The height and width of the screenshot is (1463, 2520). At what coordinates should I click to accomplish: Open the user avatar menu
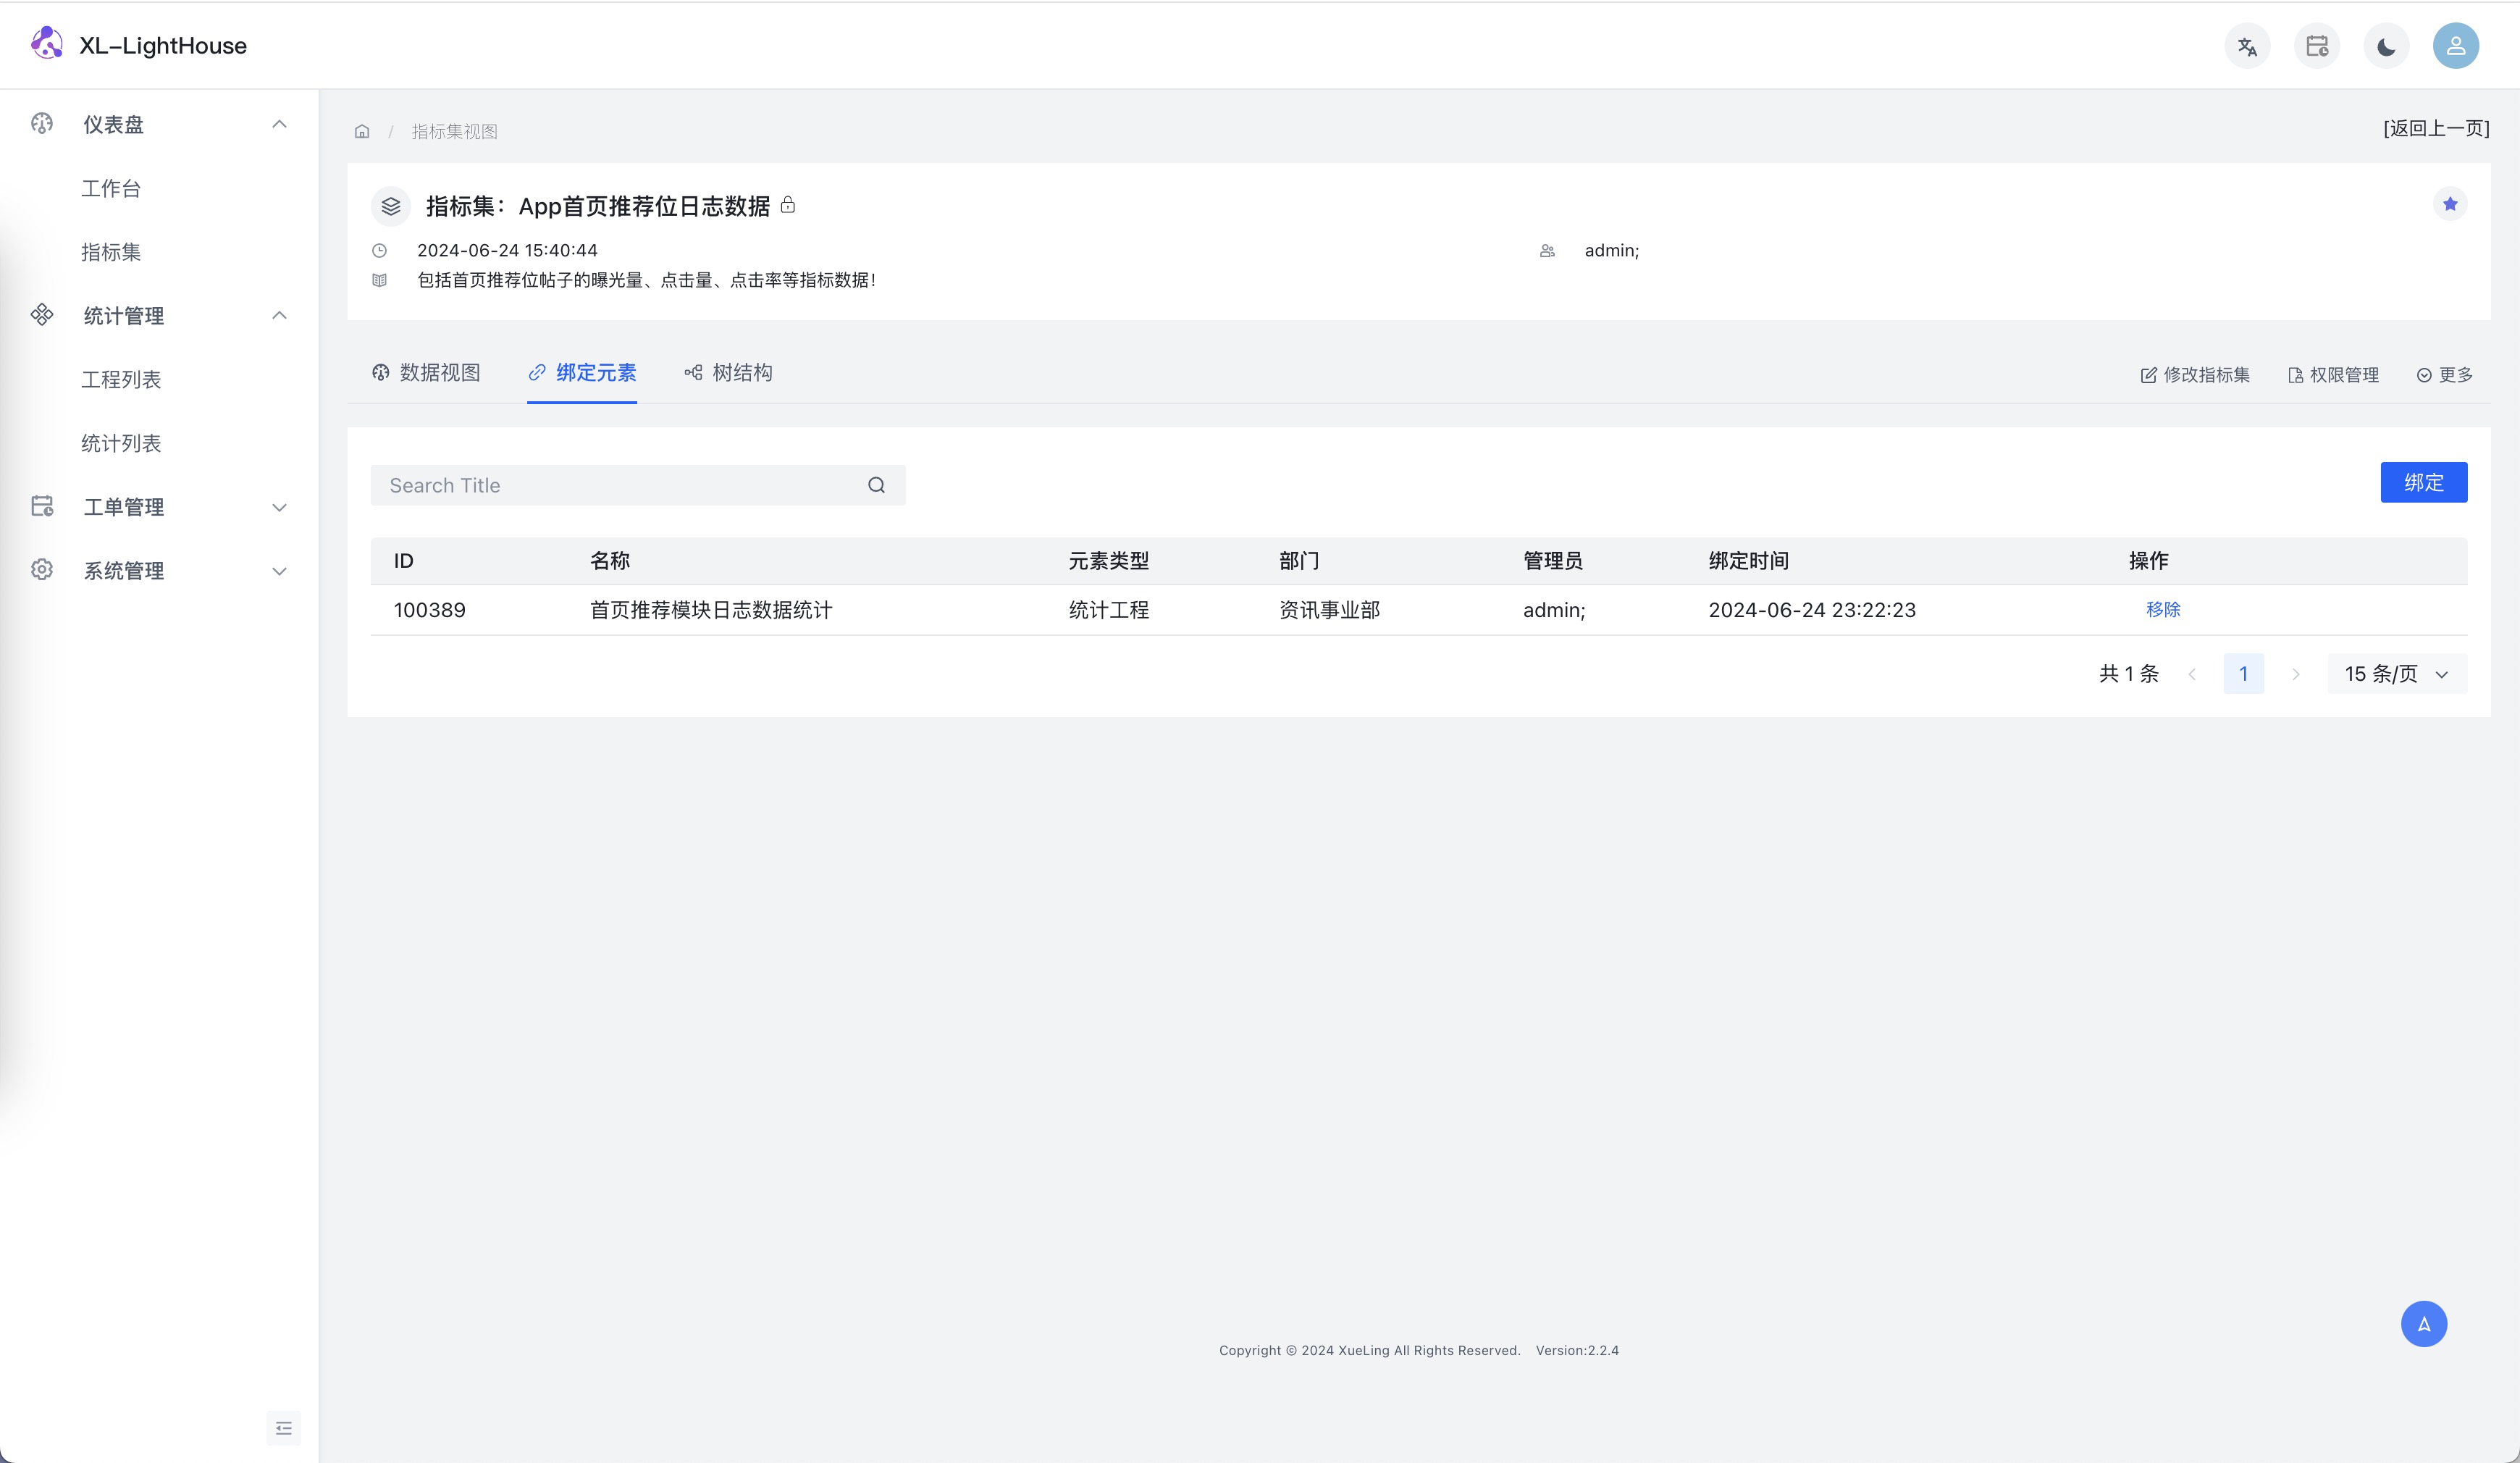2455,46
